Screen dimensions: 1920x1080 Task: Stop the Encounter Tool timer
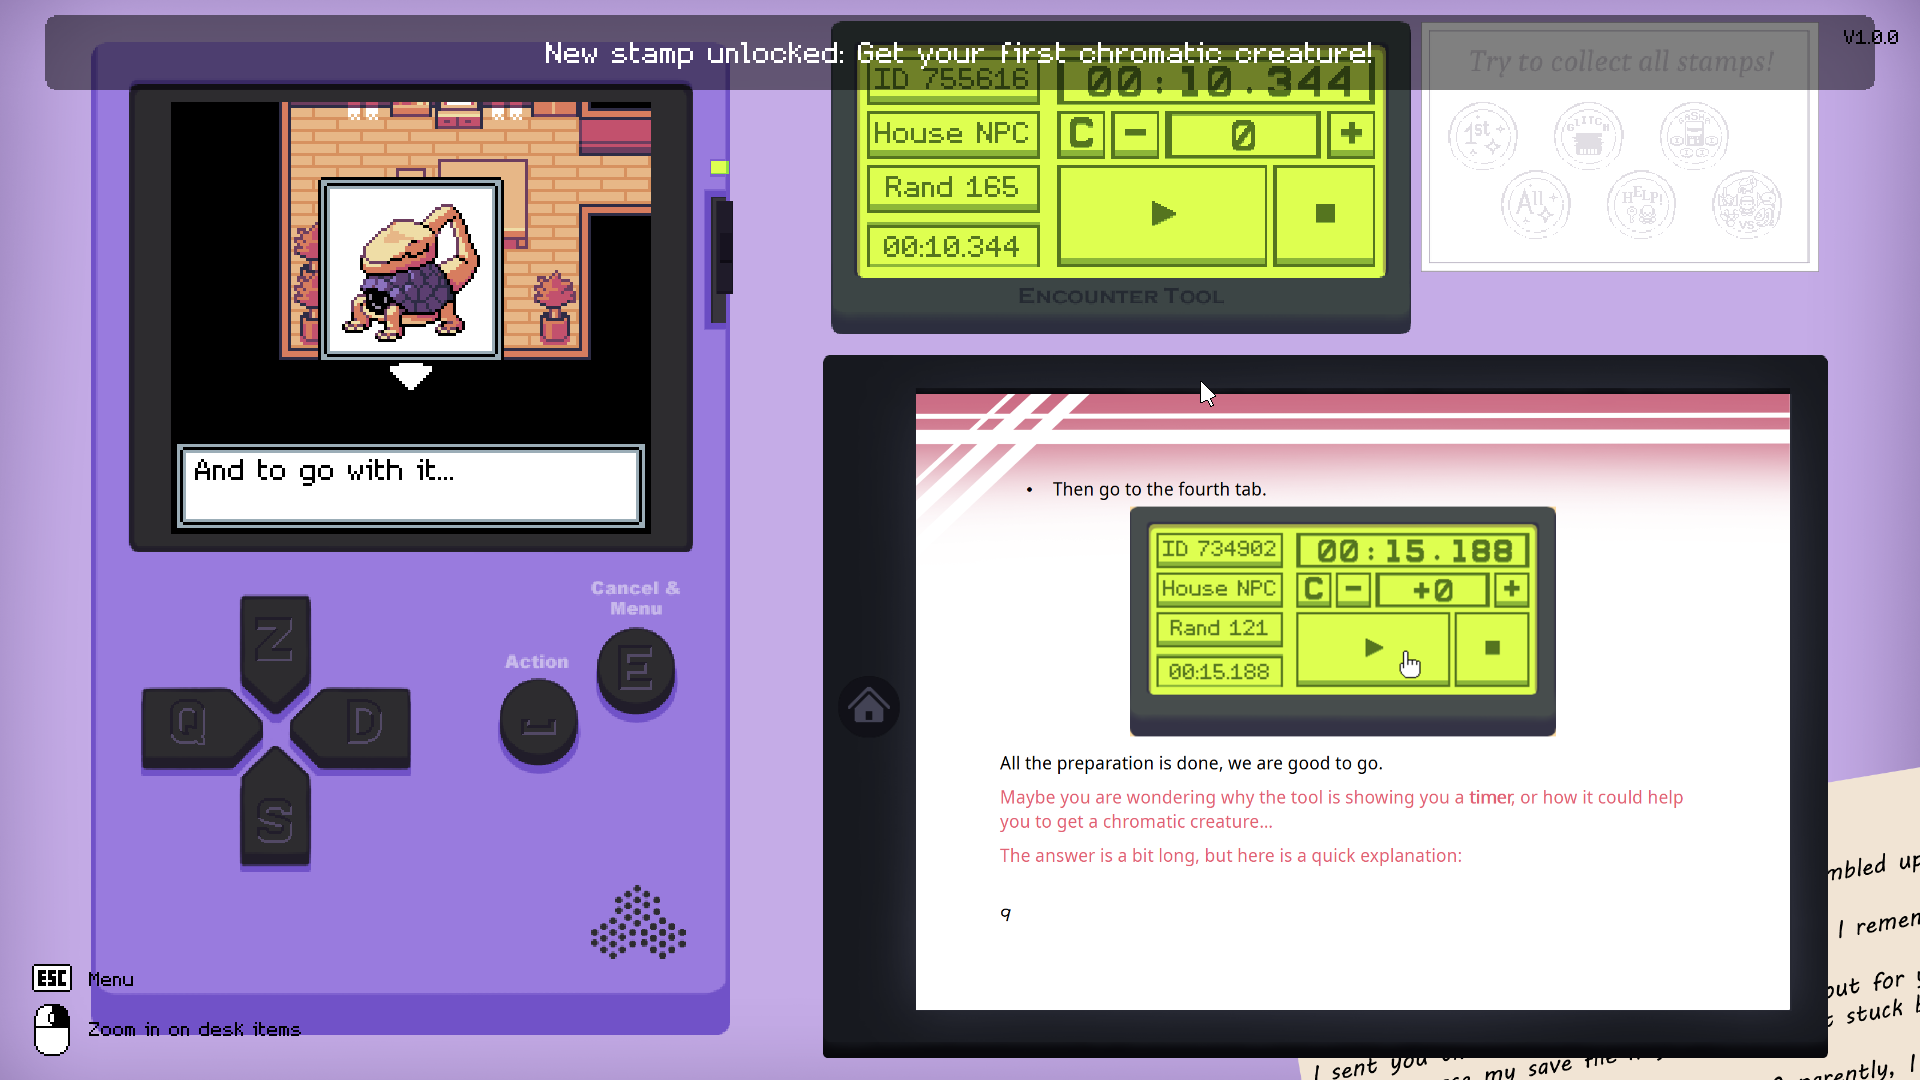click(x=1325, y=214)
